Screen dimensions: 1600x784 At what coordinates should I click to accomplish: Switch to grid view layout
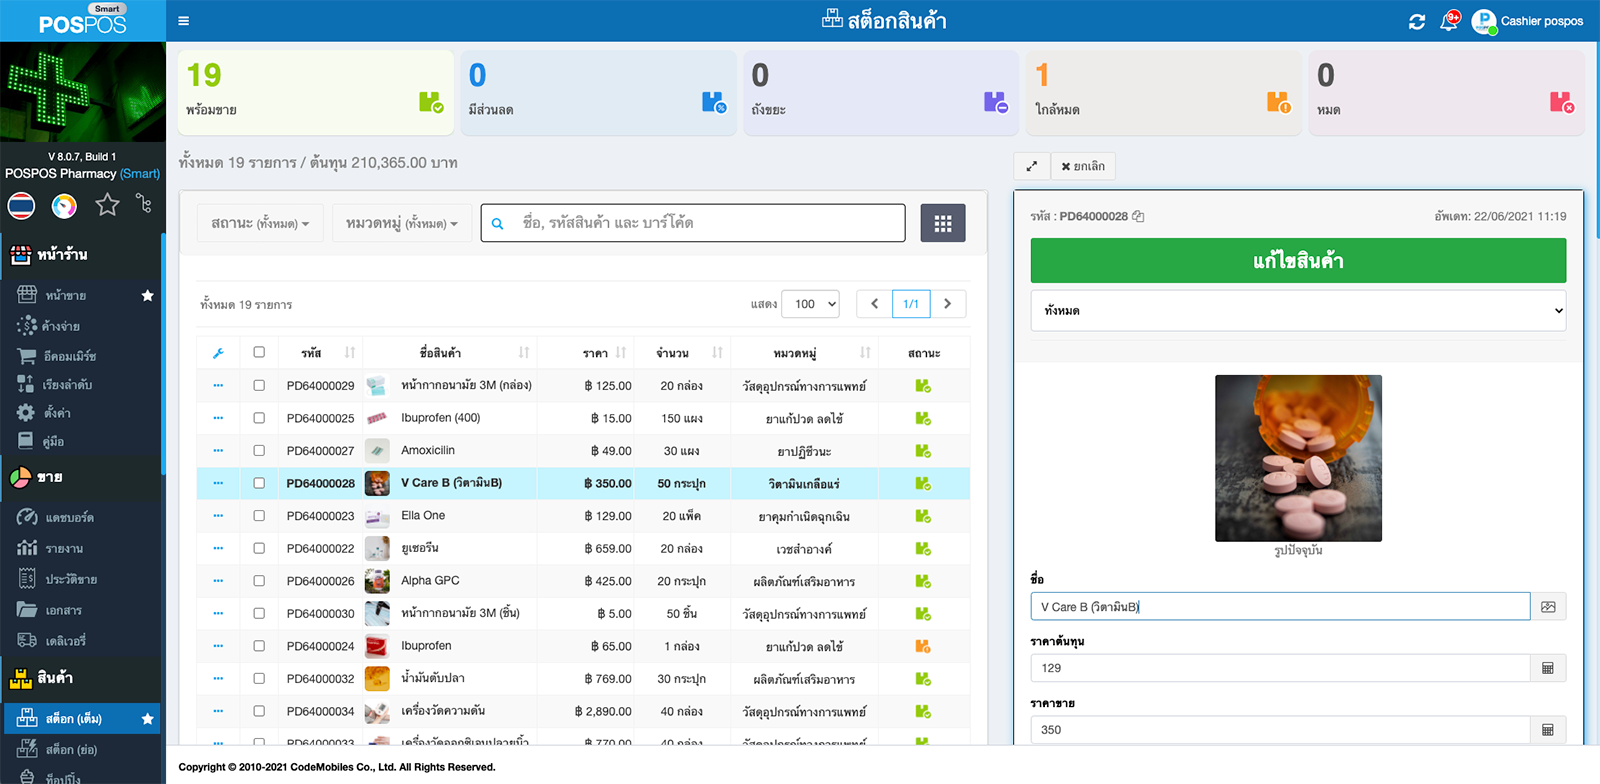click(942, 223)
